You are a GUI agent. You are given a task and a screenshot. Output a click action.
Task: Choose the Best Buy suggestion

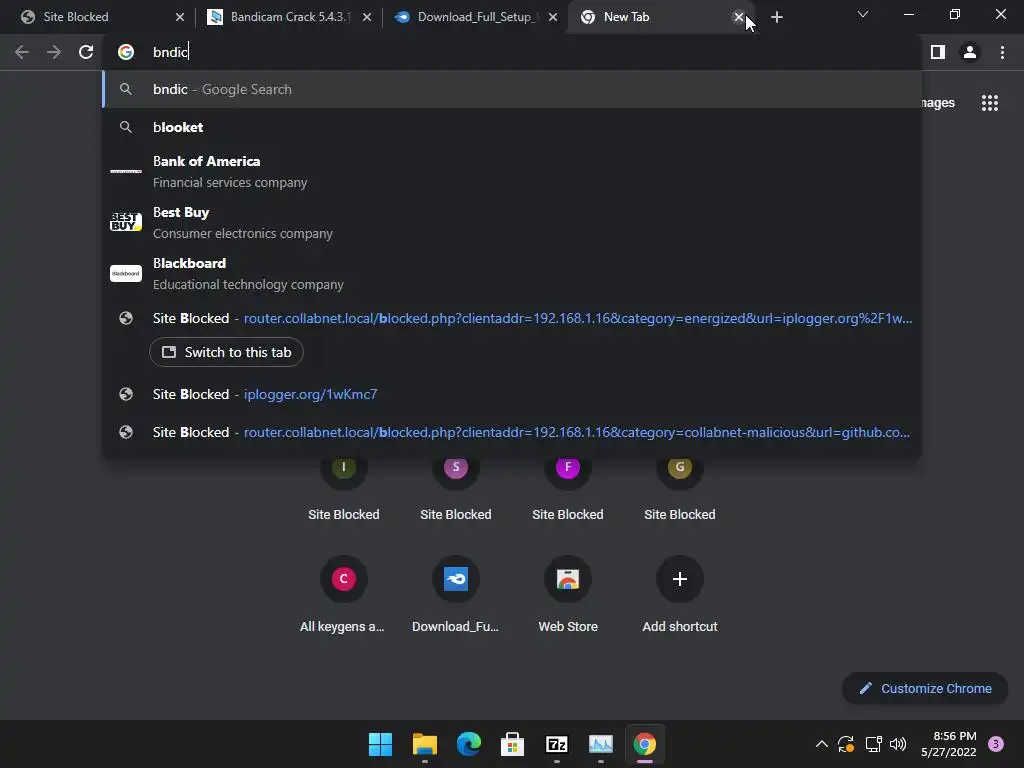pyautogui.click(x=512, y=222)
